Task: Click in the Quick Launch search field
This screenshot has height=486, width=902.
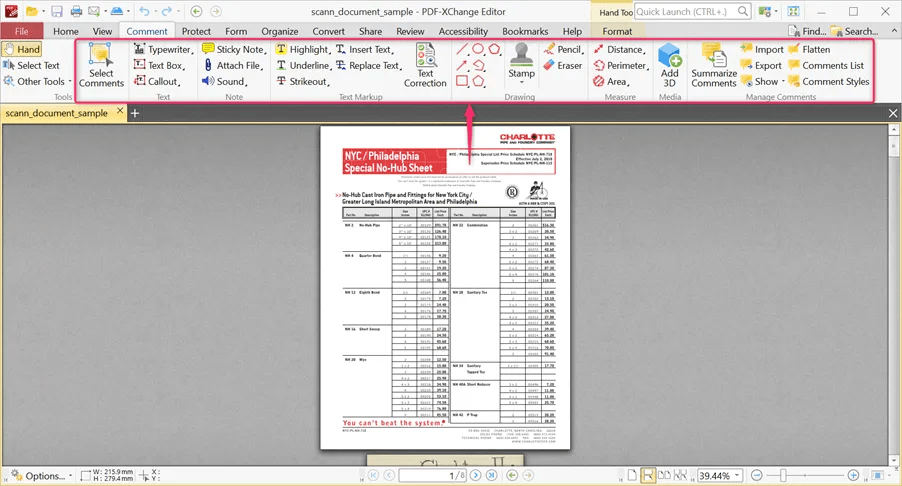Action: click(693, 12)
